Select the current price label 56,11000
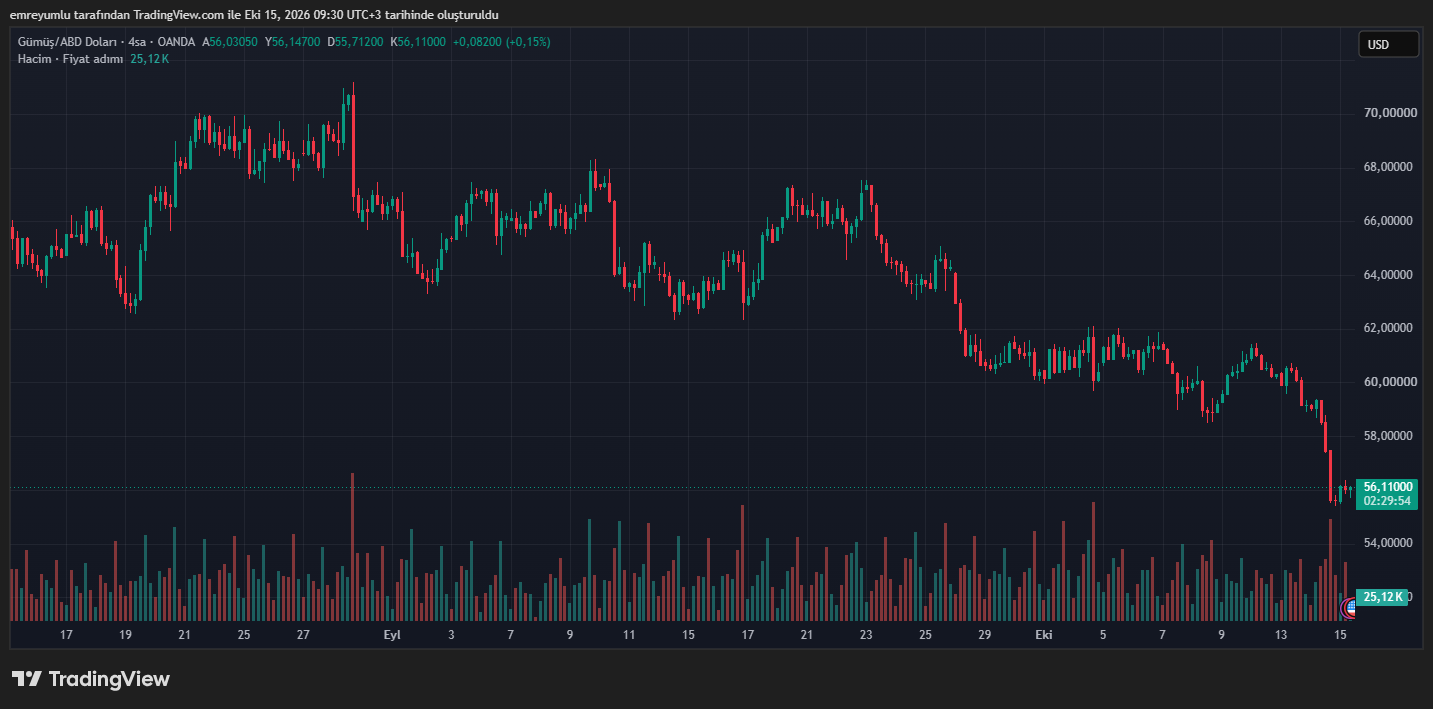 [x=1386, y=486]
